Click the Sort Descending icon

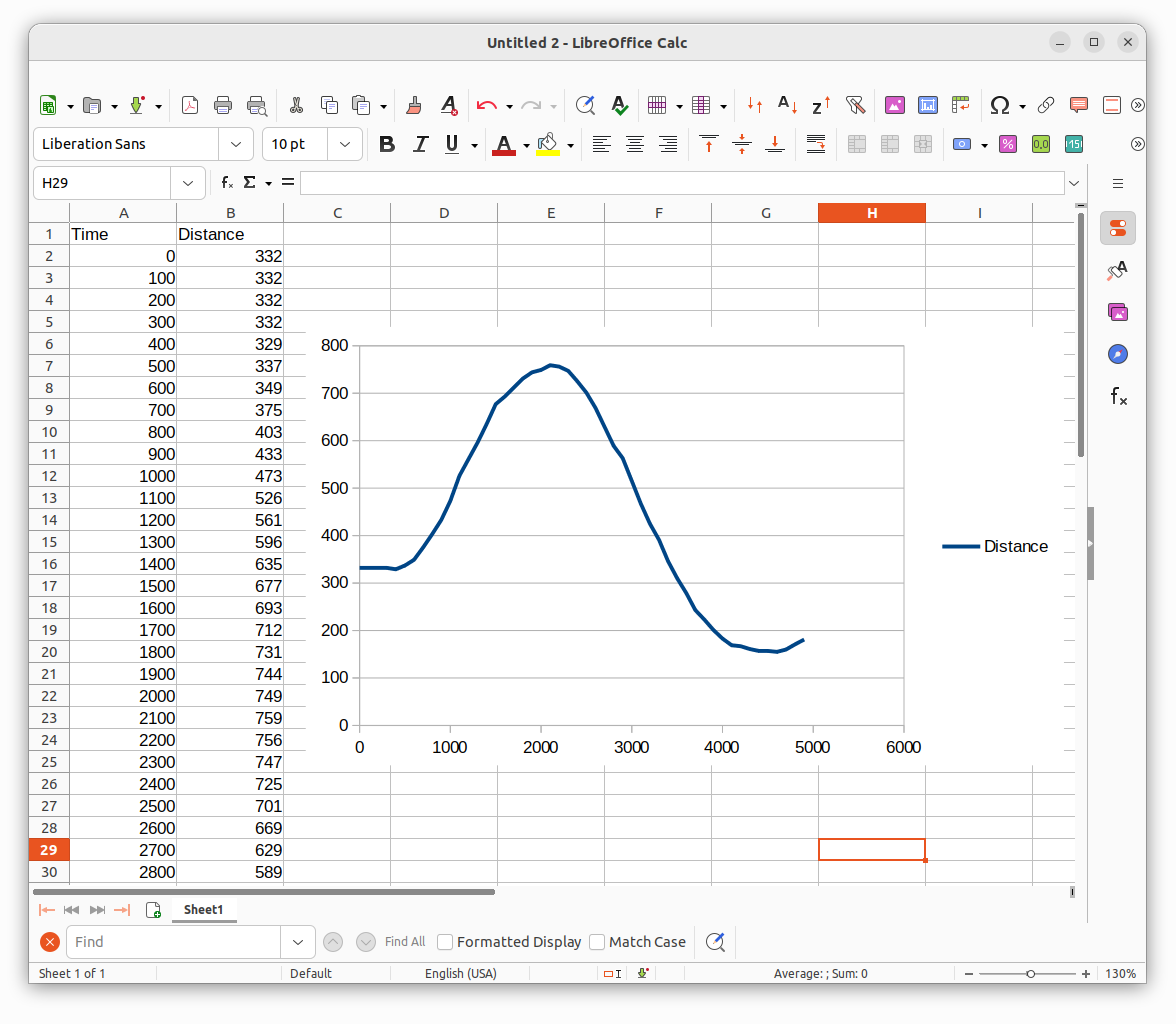821,106
